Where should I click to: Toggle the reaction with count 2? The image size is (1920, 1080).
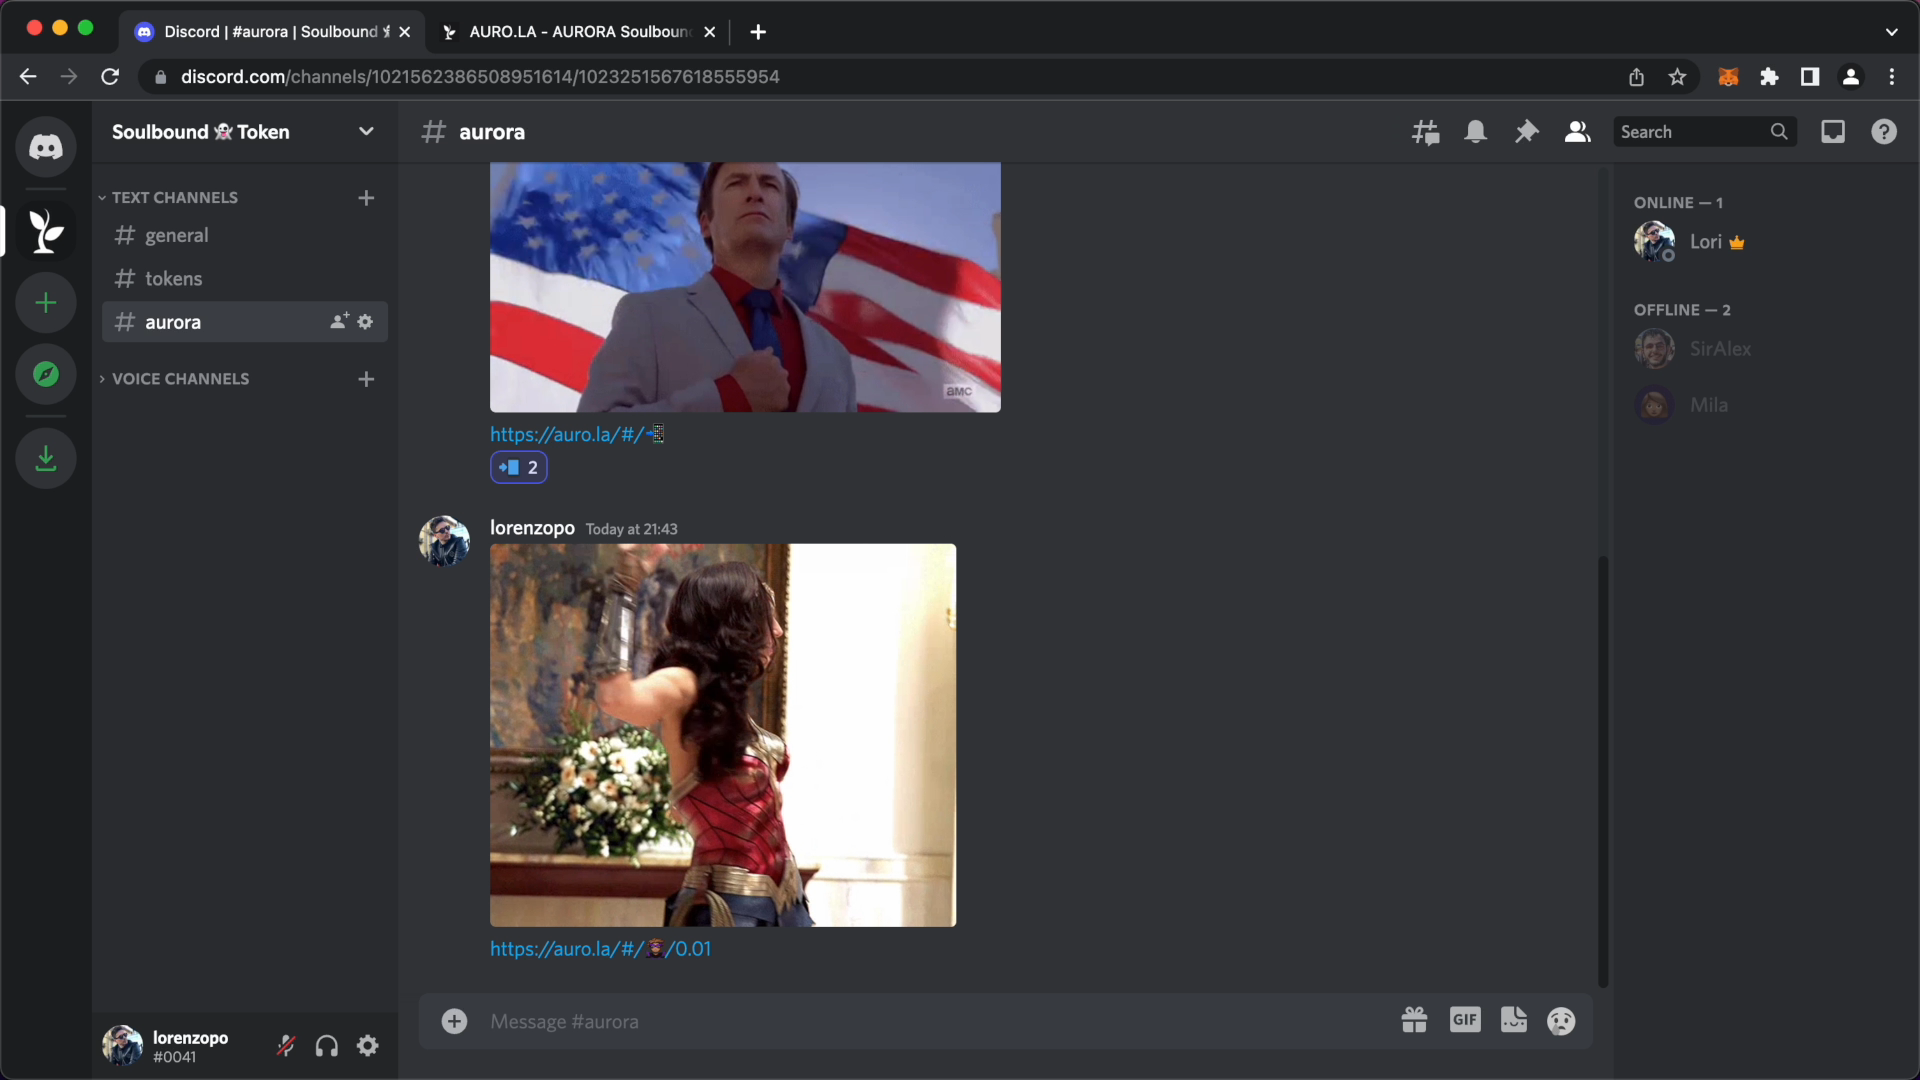pyautogui.click(x=519, y=467)
